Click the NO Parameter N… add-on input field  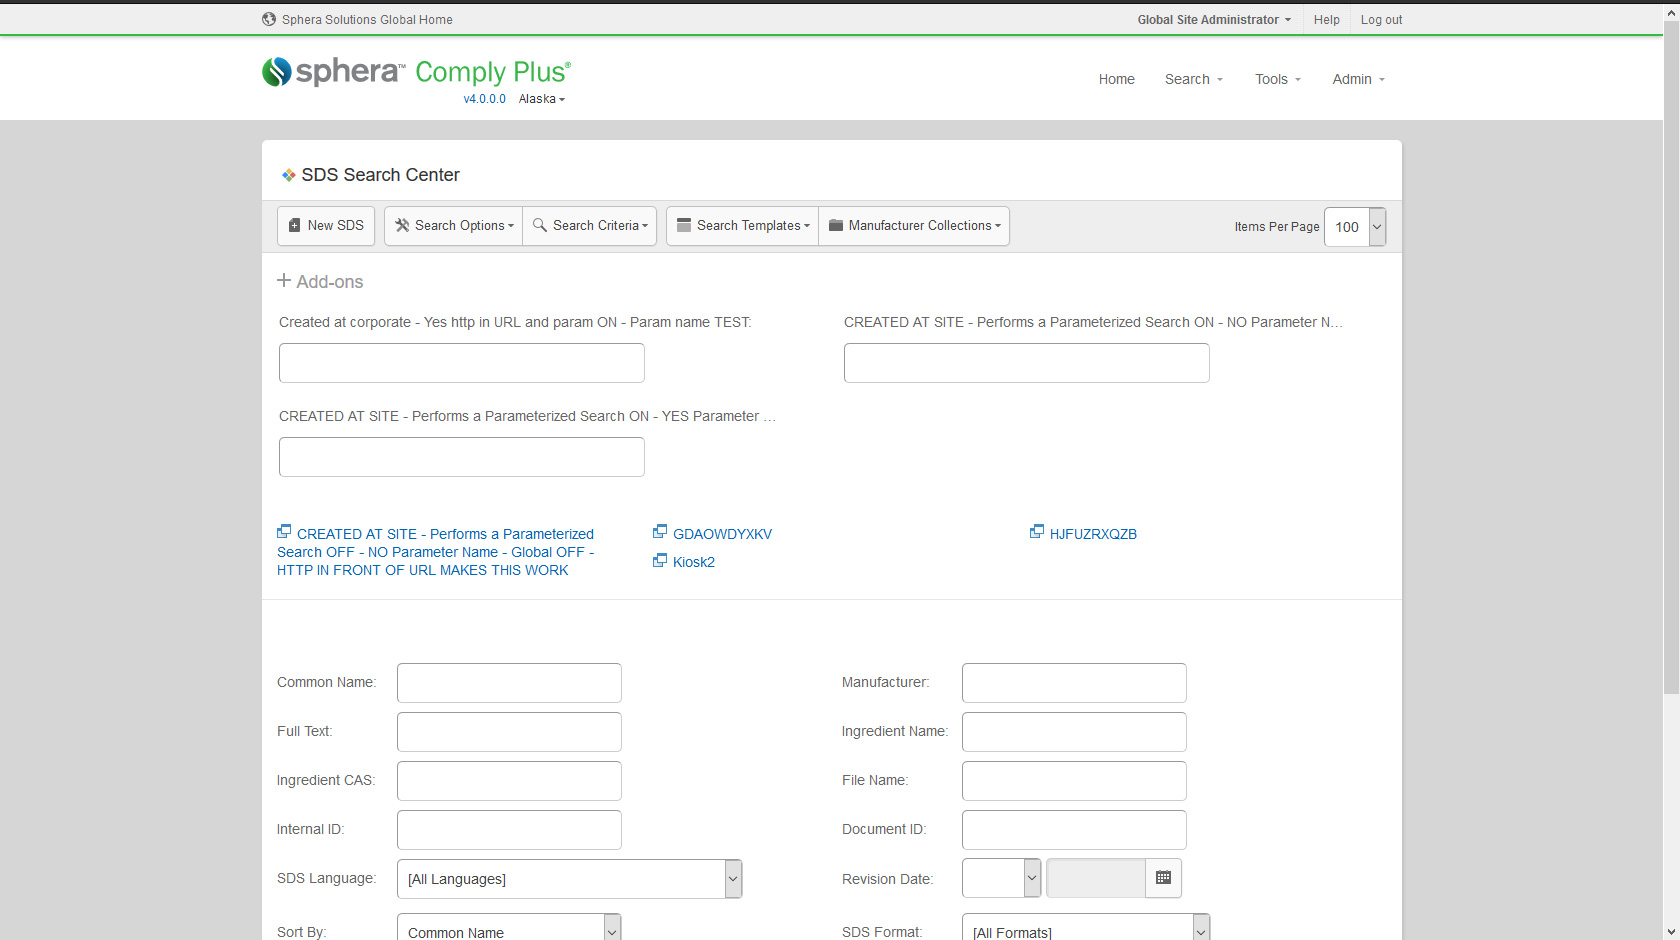click(1027, 363)
